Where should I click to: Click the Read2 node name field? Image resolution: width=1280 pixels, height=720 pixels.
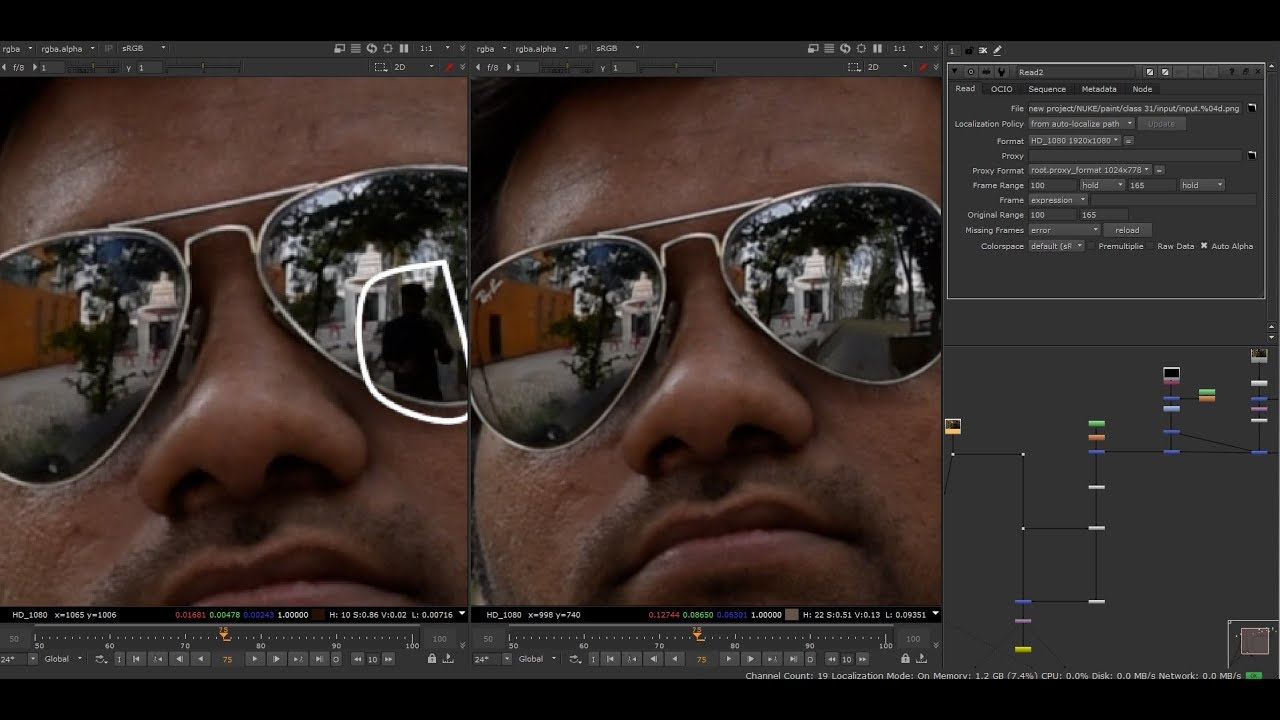[1075, 72]
